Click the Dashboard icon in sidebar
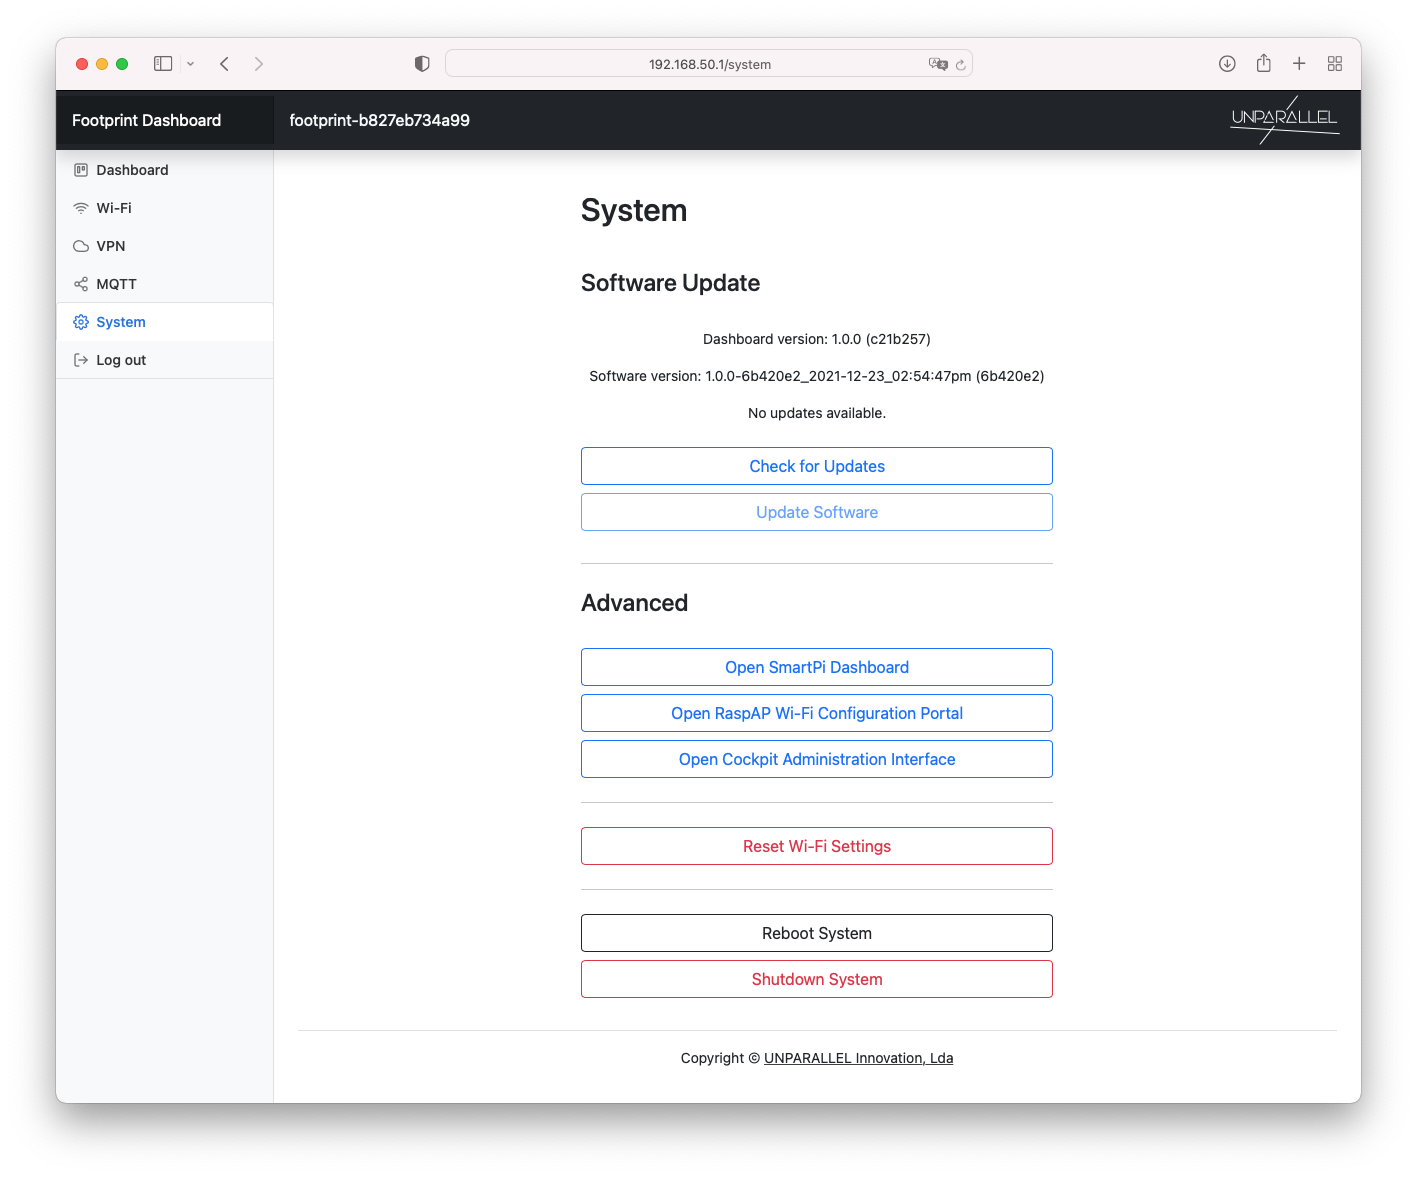 click(x=81, y=170)
